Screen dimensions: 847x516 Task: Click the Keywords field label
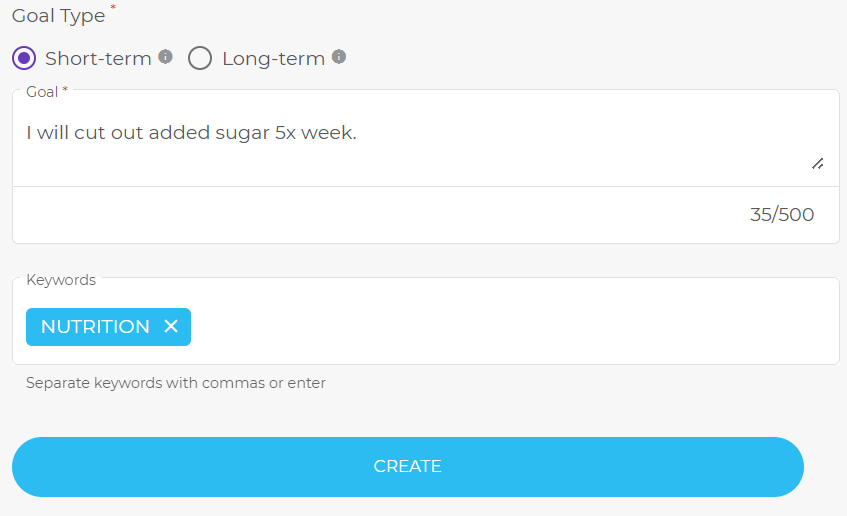coord(60,280)
